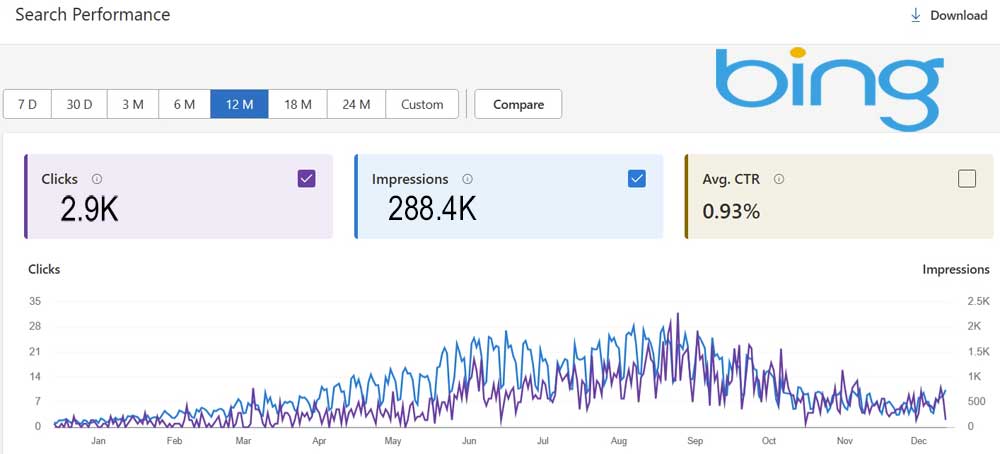
Task: Click the 2.9K clicks value
Action: point(89,208)
